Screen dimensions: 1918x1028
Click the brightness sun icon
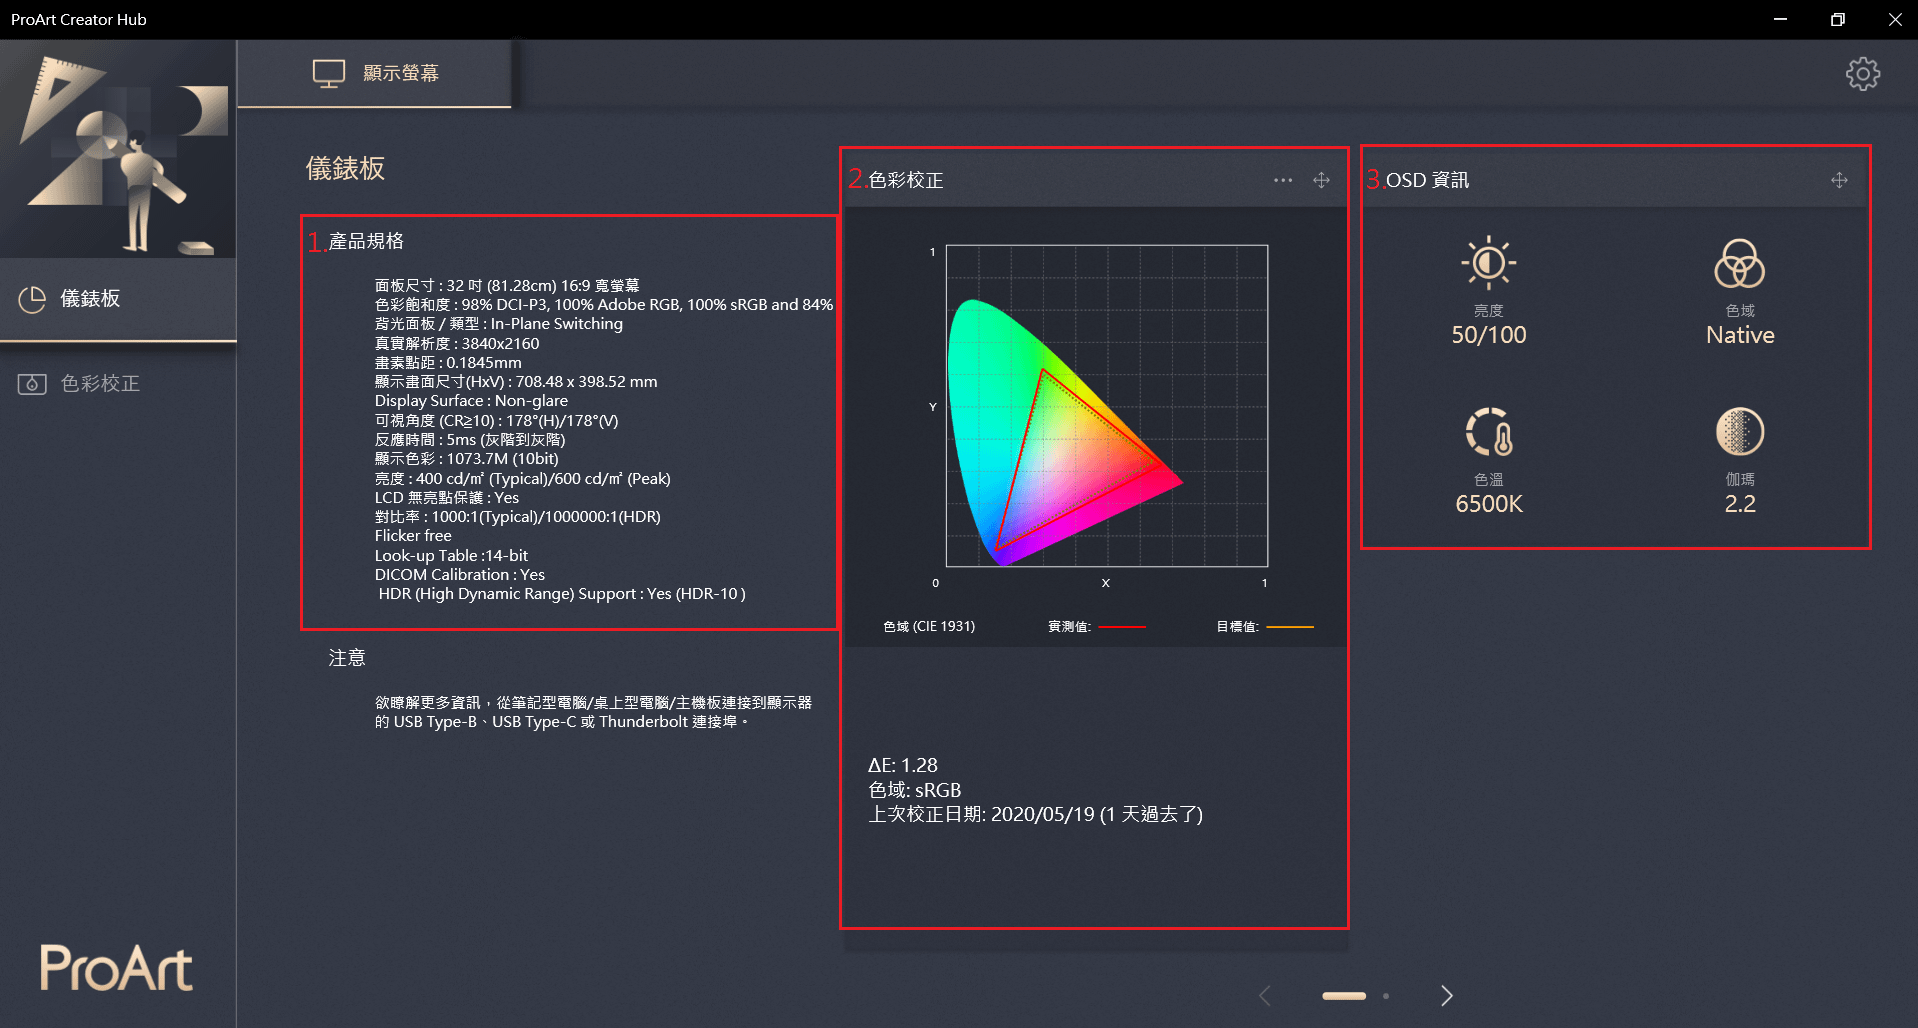tap(1488, 263)
